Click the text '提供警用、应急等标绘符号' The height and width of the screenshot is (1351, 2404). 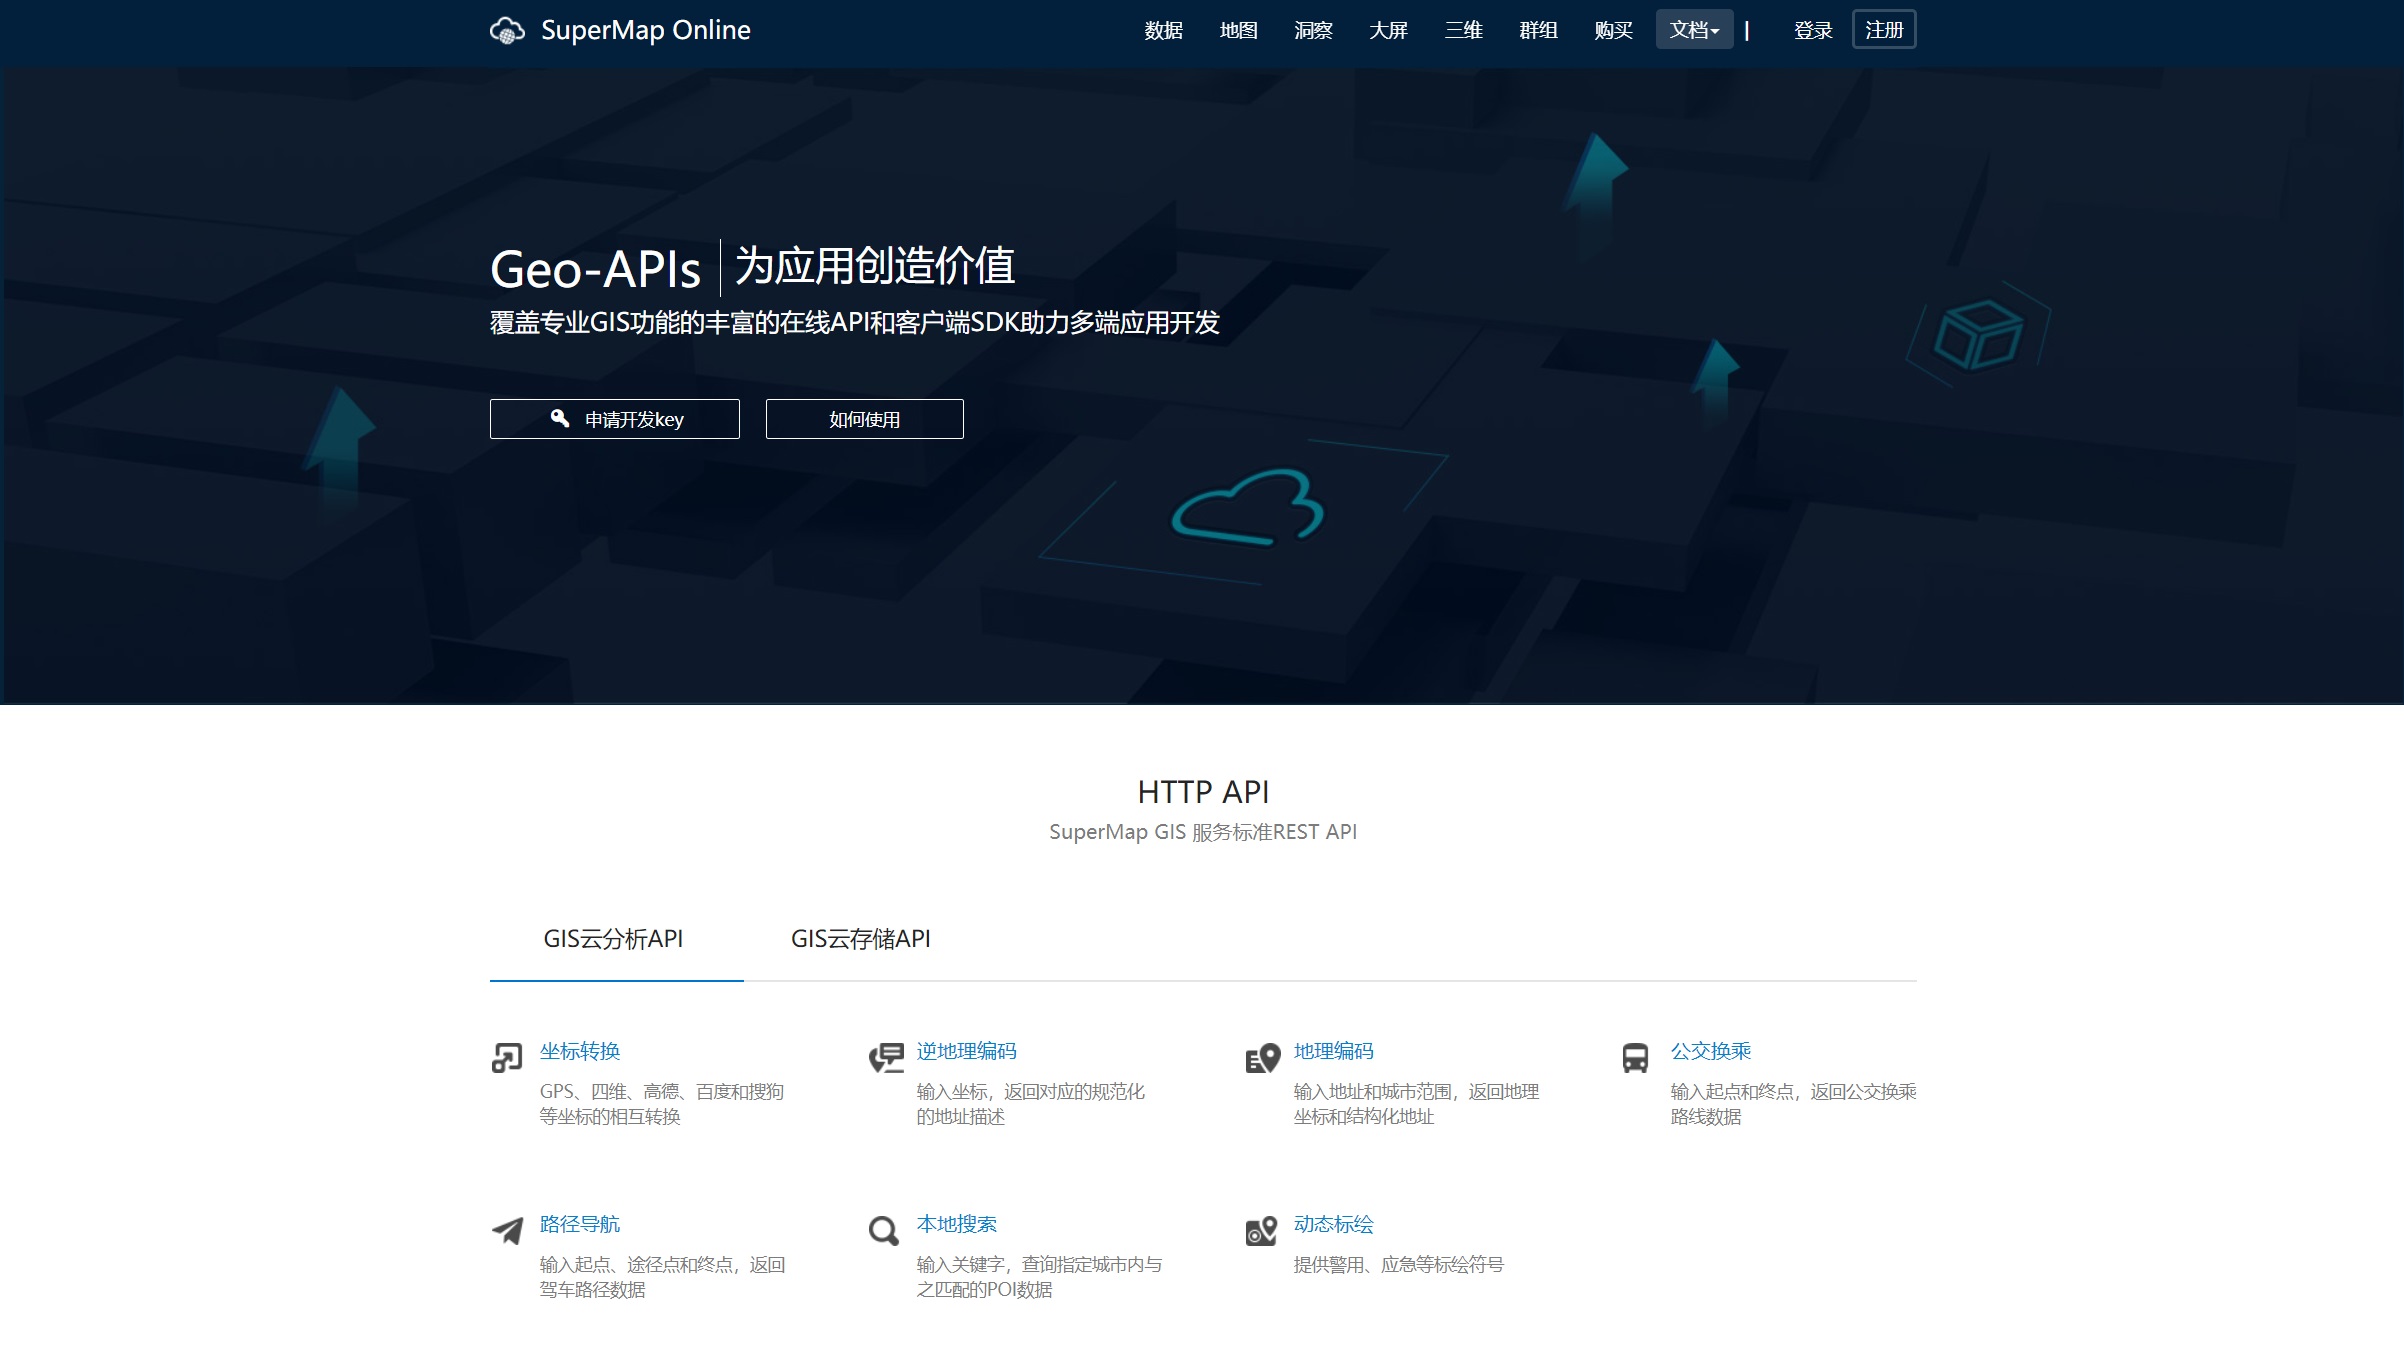[x=1398, y=1265]
